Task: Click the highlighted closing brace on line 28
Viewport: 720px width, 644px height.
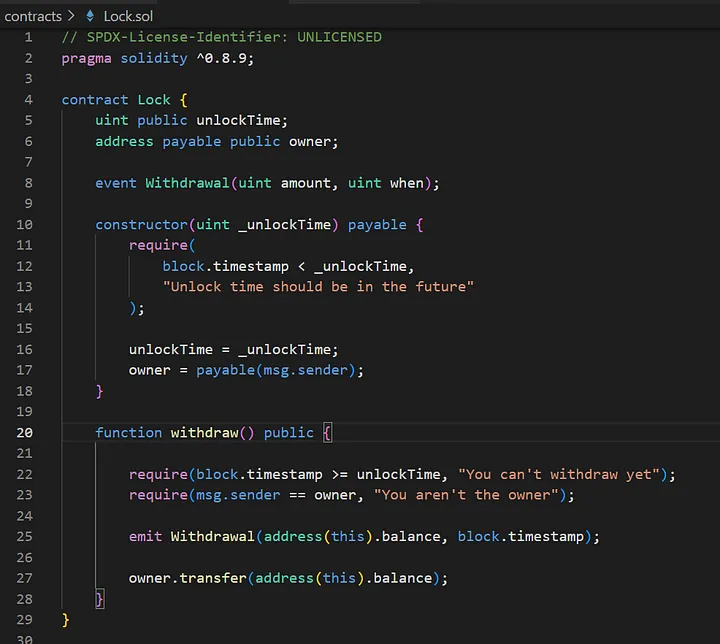Action: coord(99,599)
